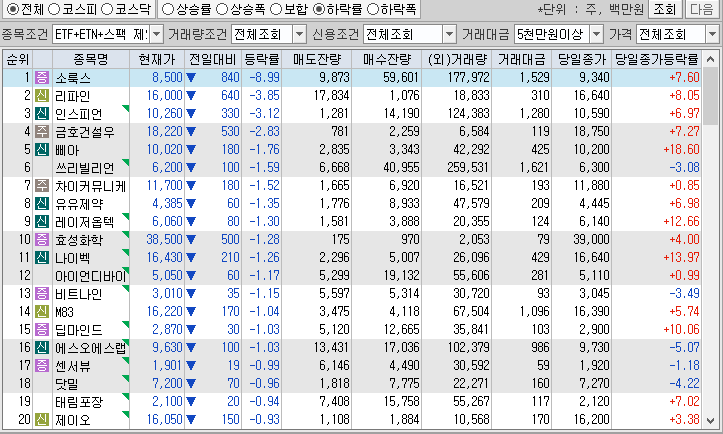Click price 38,500 in 효성화학 row
Viewport: 723px width, 434px height.
165,239
